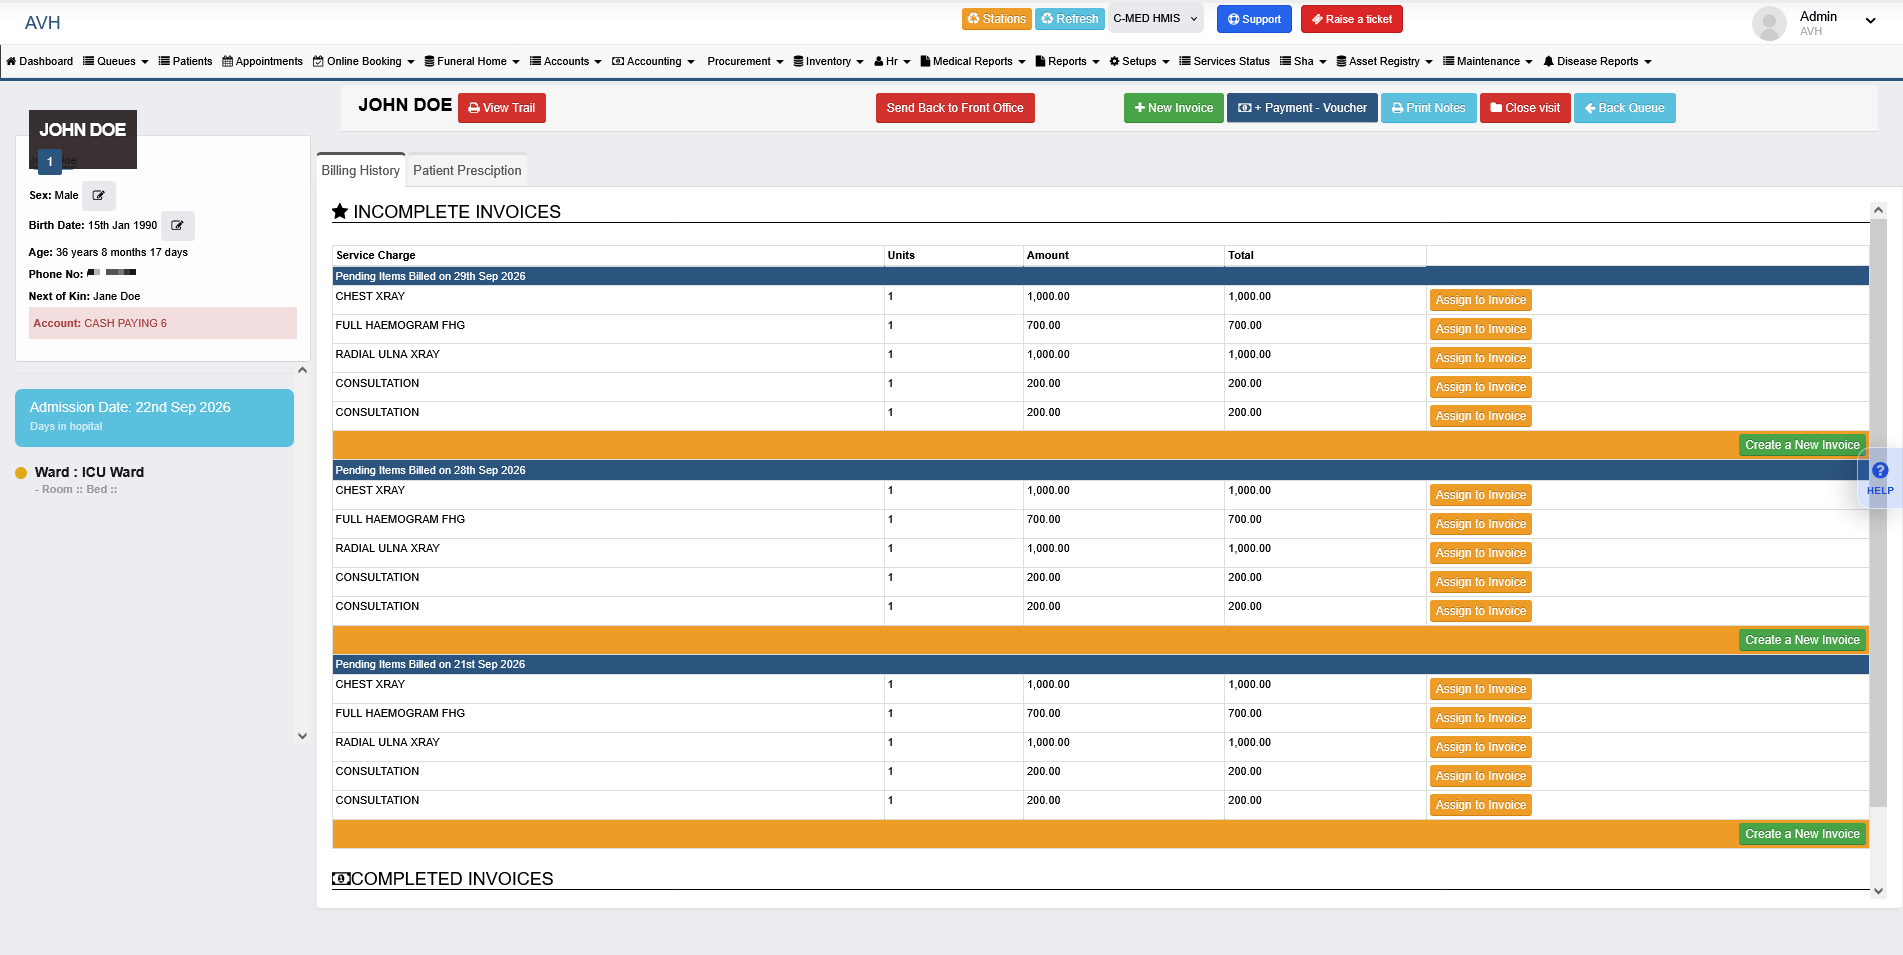This screenshot has height=955, width=1903.
Task: Switch to the Patient Presciption tab
Action: (x=467, y=171)
